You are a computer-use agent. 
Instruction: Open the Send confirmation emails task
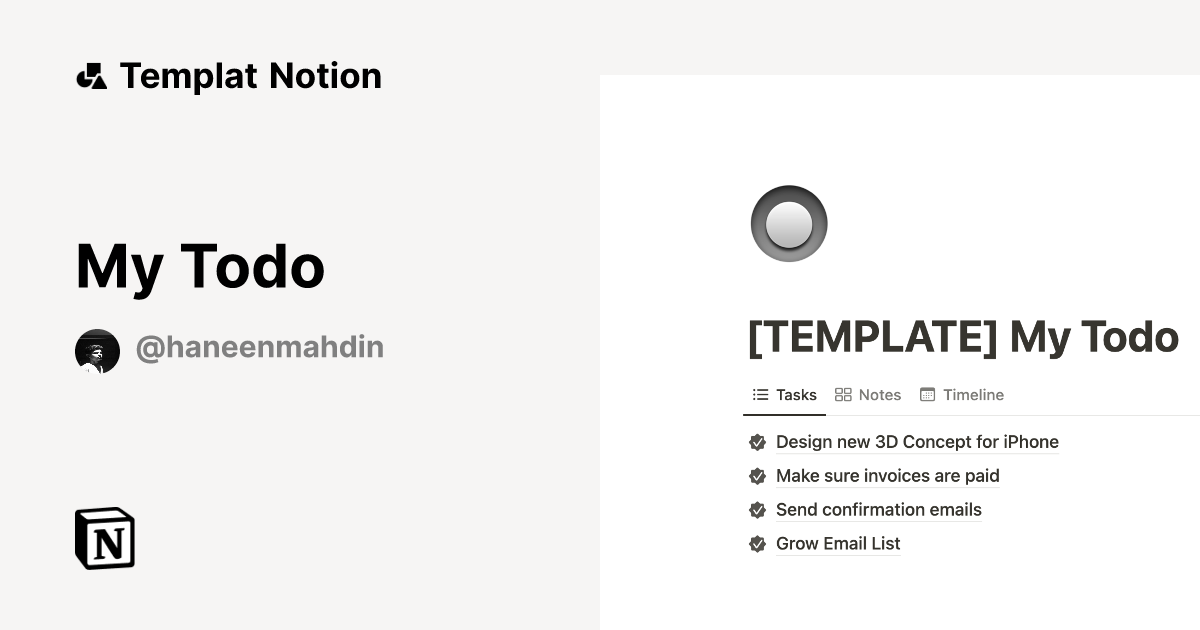click(879, 510)
